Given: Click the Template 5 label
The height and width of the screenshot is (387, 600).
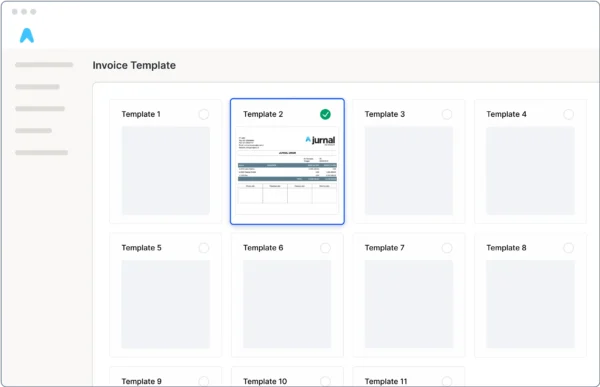Looking at the screenshot, I should pyautogui.click(x=141, y=248).
